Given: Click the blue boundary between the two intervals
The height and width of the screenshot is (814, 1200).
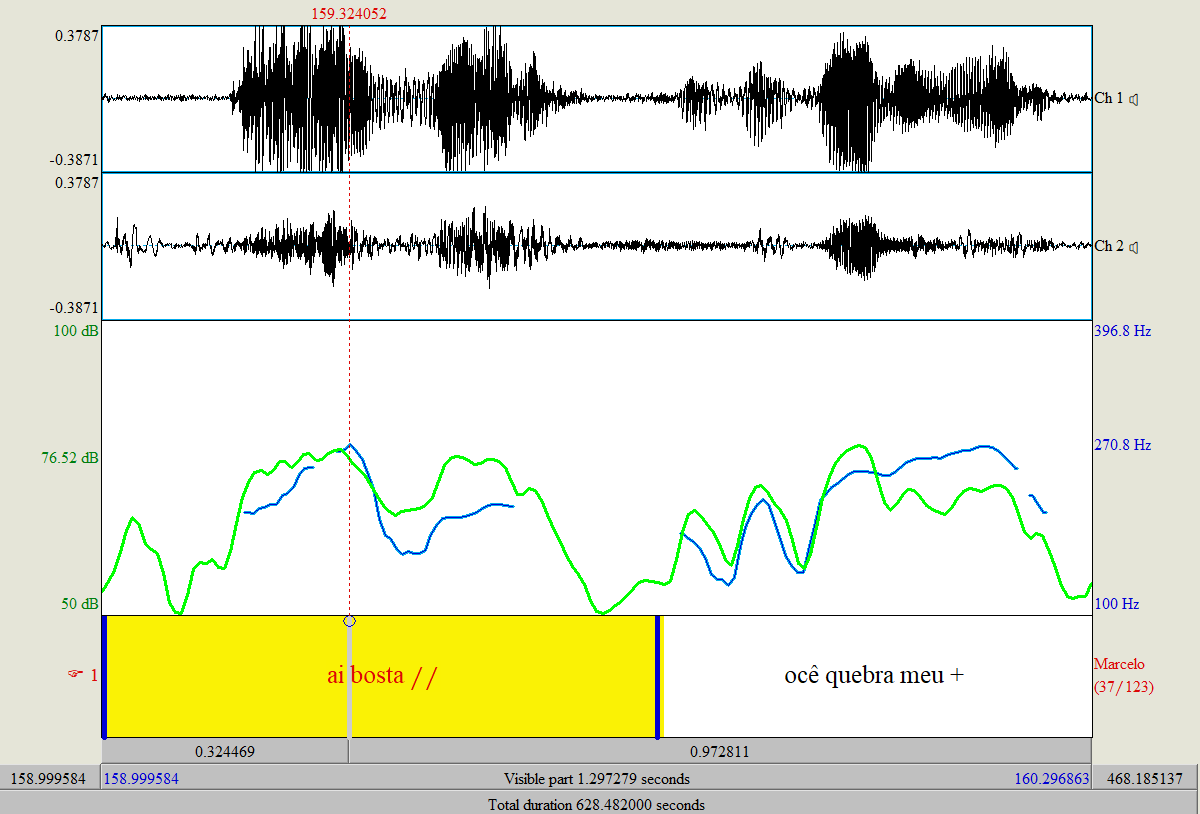Looking at the screenshot, I should point(658,676).
